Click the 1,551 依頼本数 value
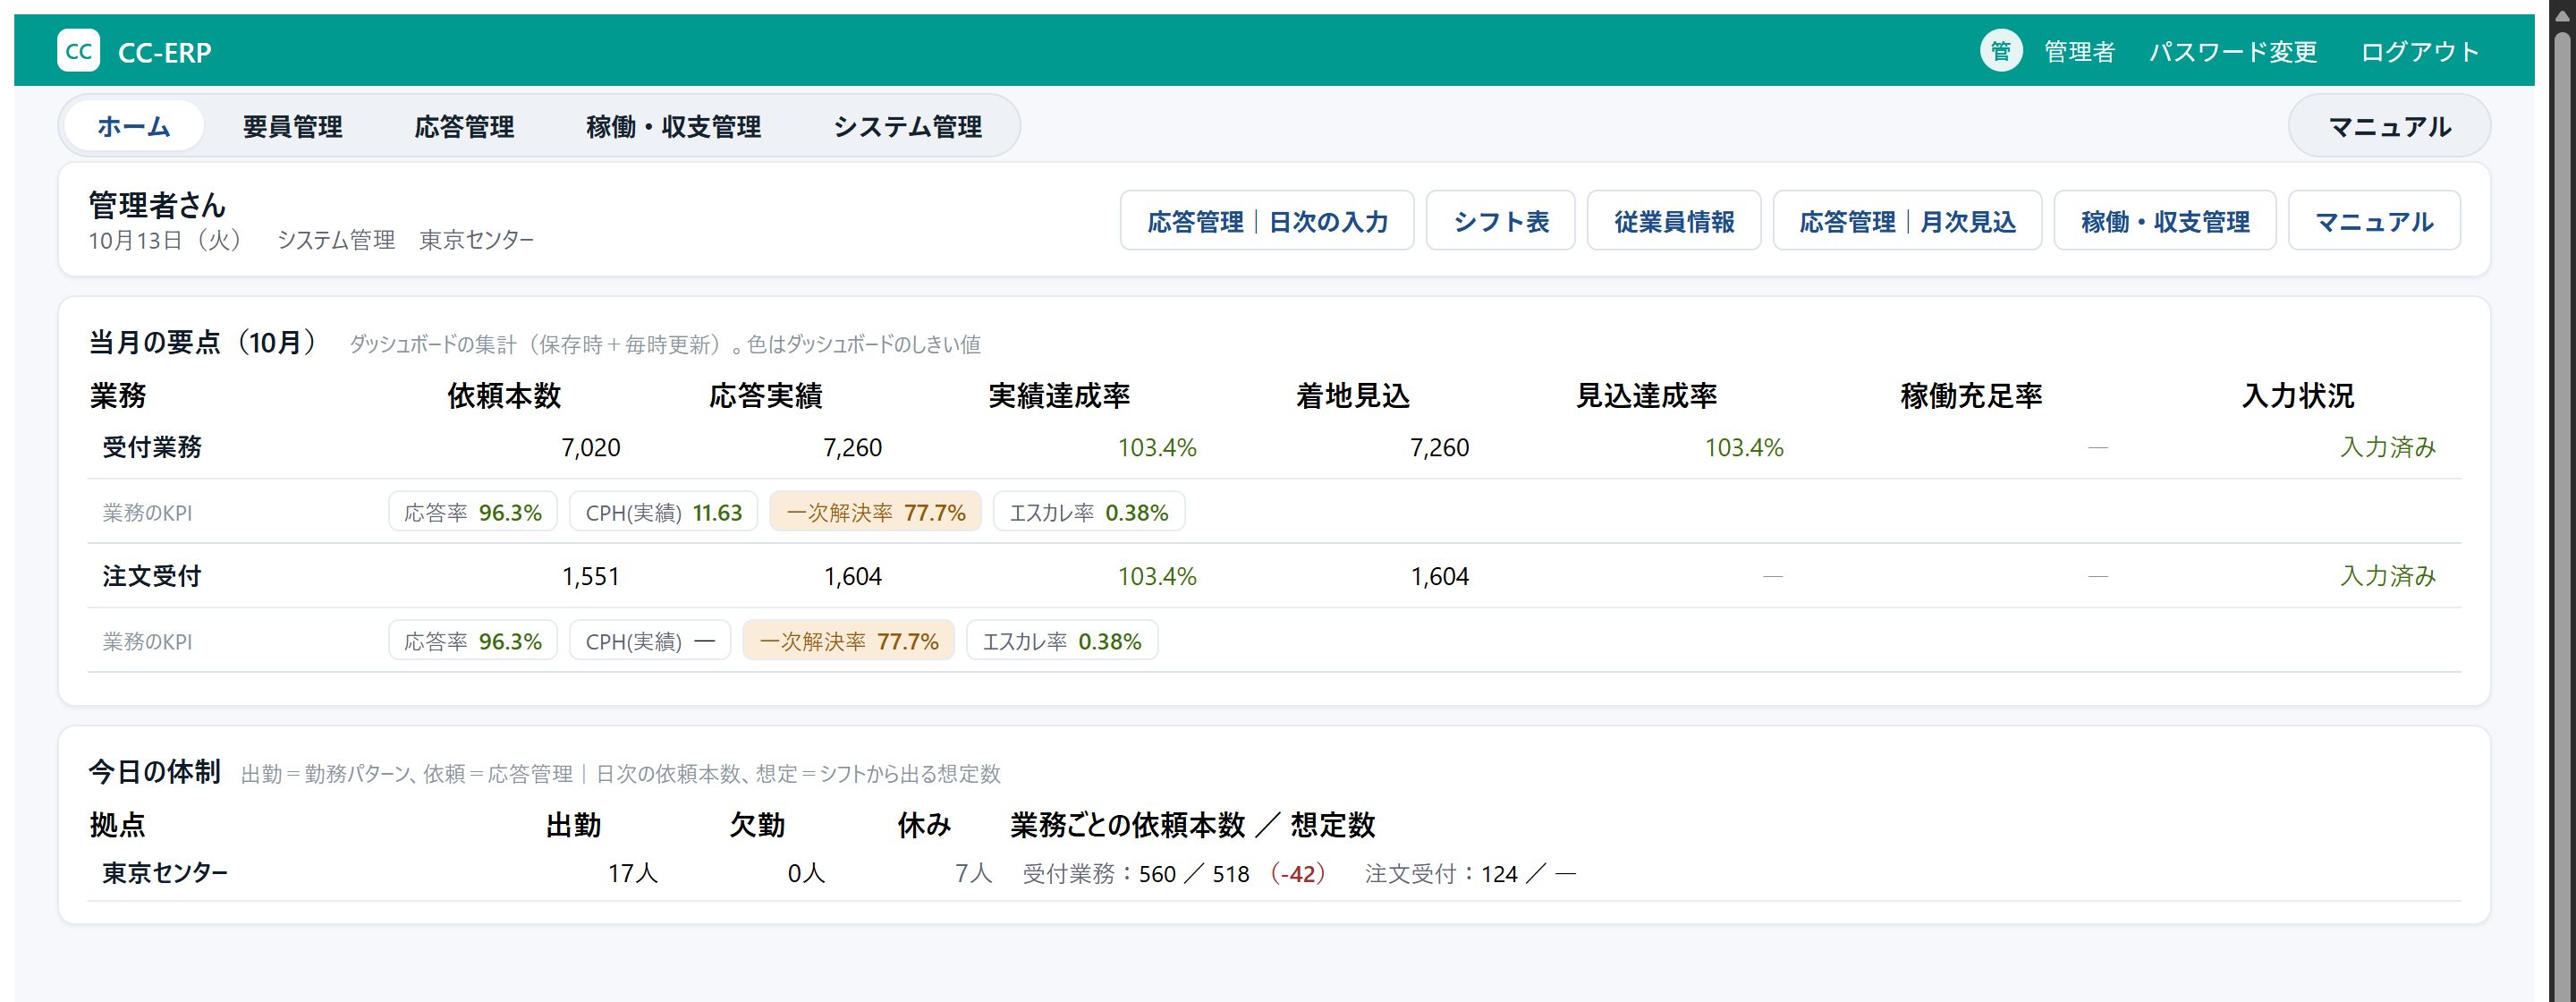 [591, 576]
